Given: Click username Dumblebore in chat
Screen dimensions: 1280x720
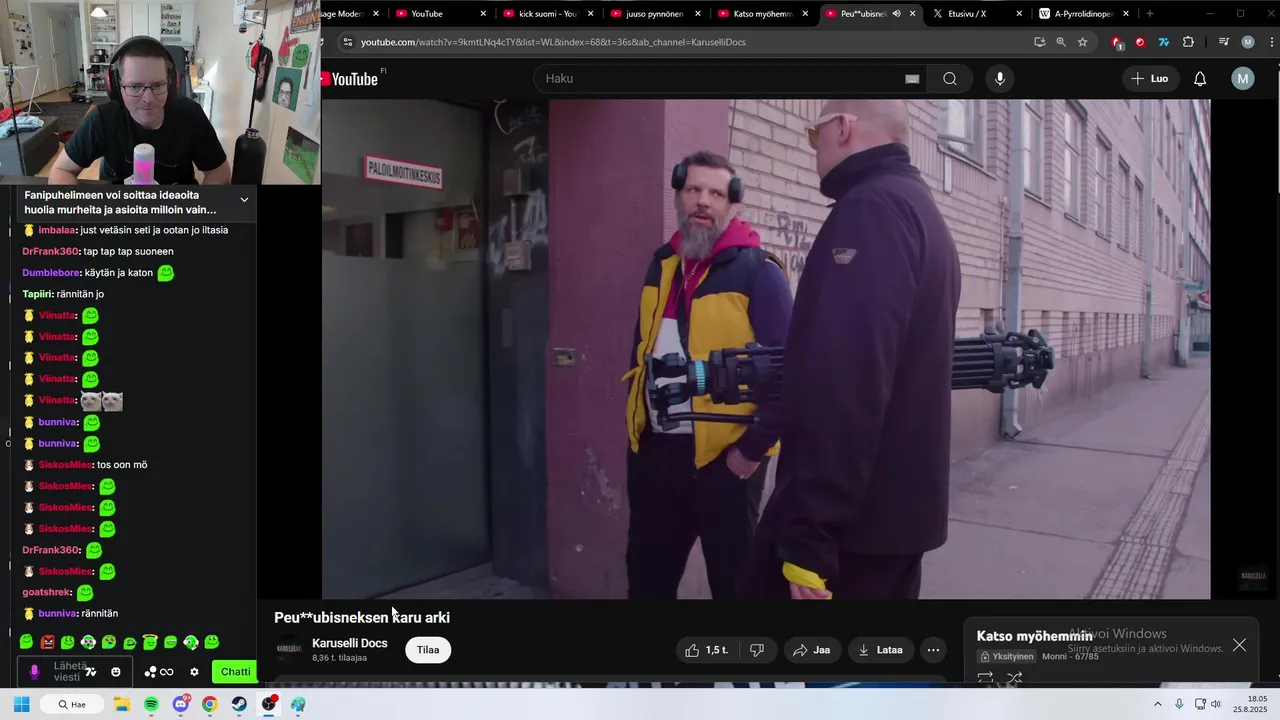Looking at the screenshot, I should [51, 272].
